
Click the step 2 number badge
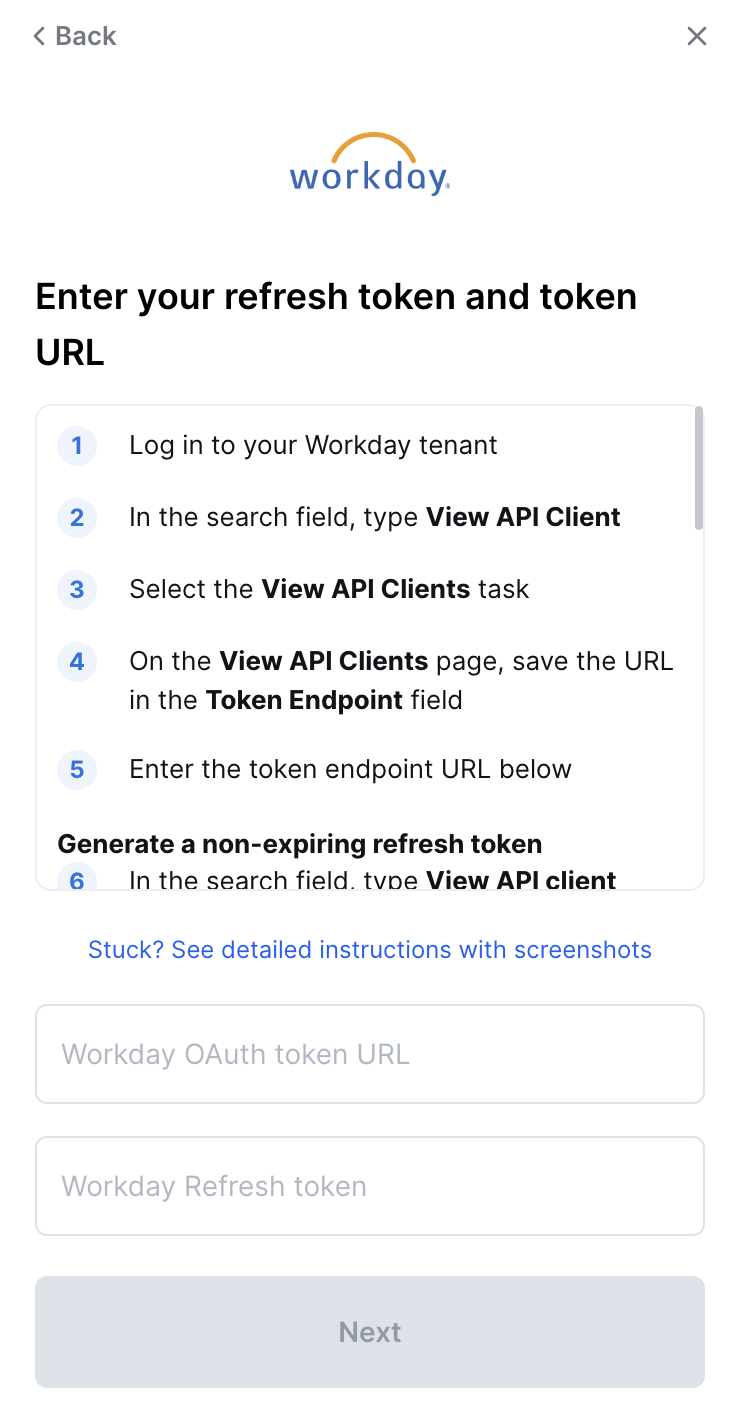(77, 518)
